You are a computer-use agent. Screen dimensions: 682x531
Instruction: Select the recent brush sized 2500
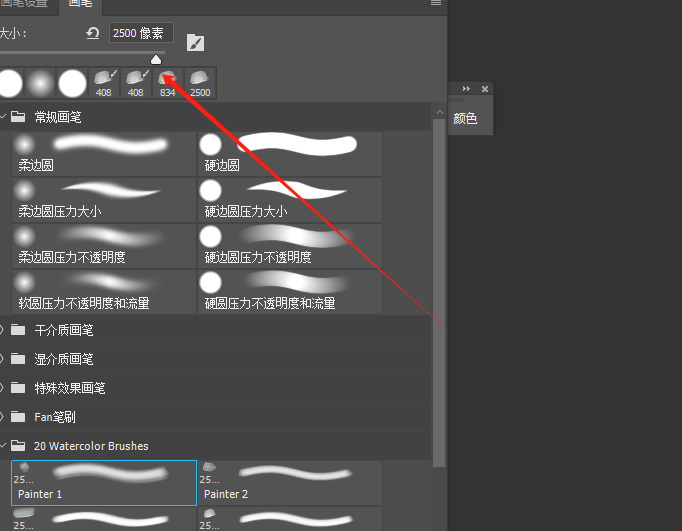[200, 83]
